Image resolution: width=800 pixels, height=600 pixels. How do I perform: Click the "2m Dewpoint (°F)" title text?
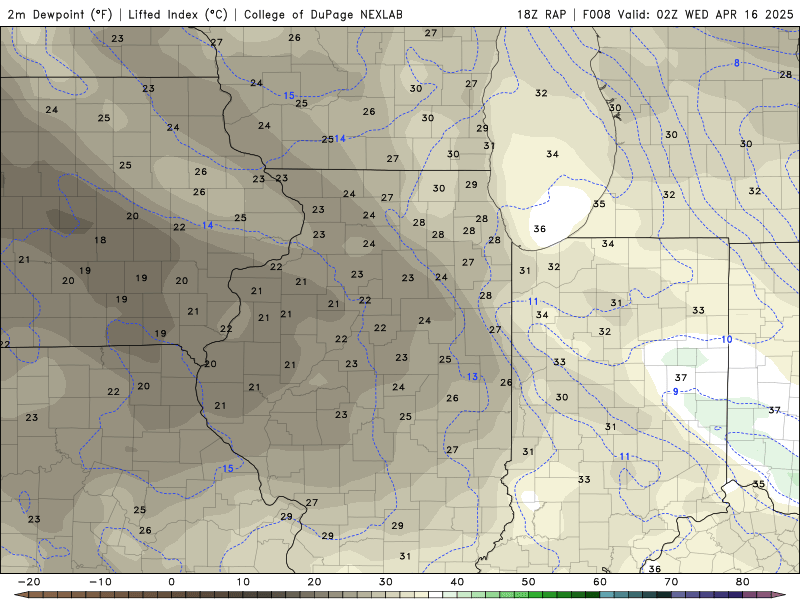click(x=60, y=14)
